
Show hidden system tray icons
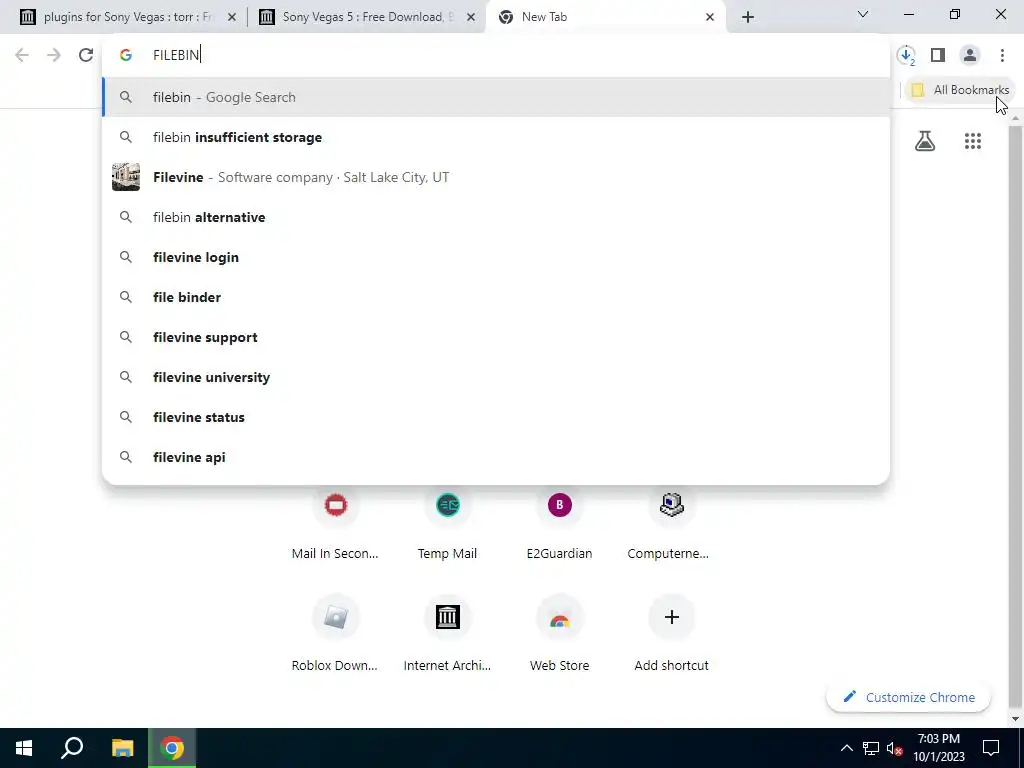tap(846, 748)
